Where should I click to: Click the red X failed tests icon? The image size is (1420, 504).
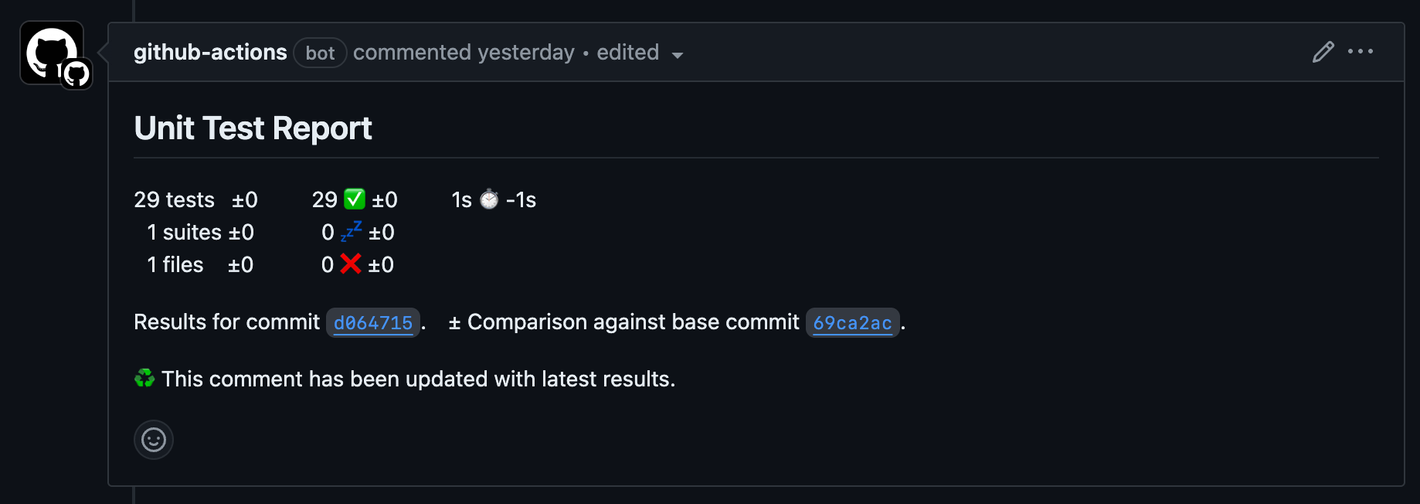click(x=350, y=264)
